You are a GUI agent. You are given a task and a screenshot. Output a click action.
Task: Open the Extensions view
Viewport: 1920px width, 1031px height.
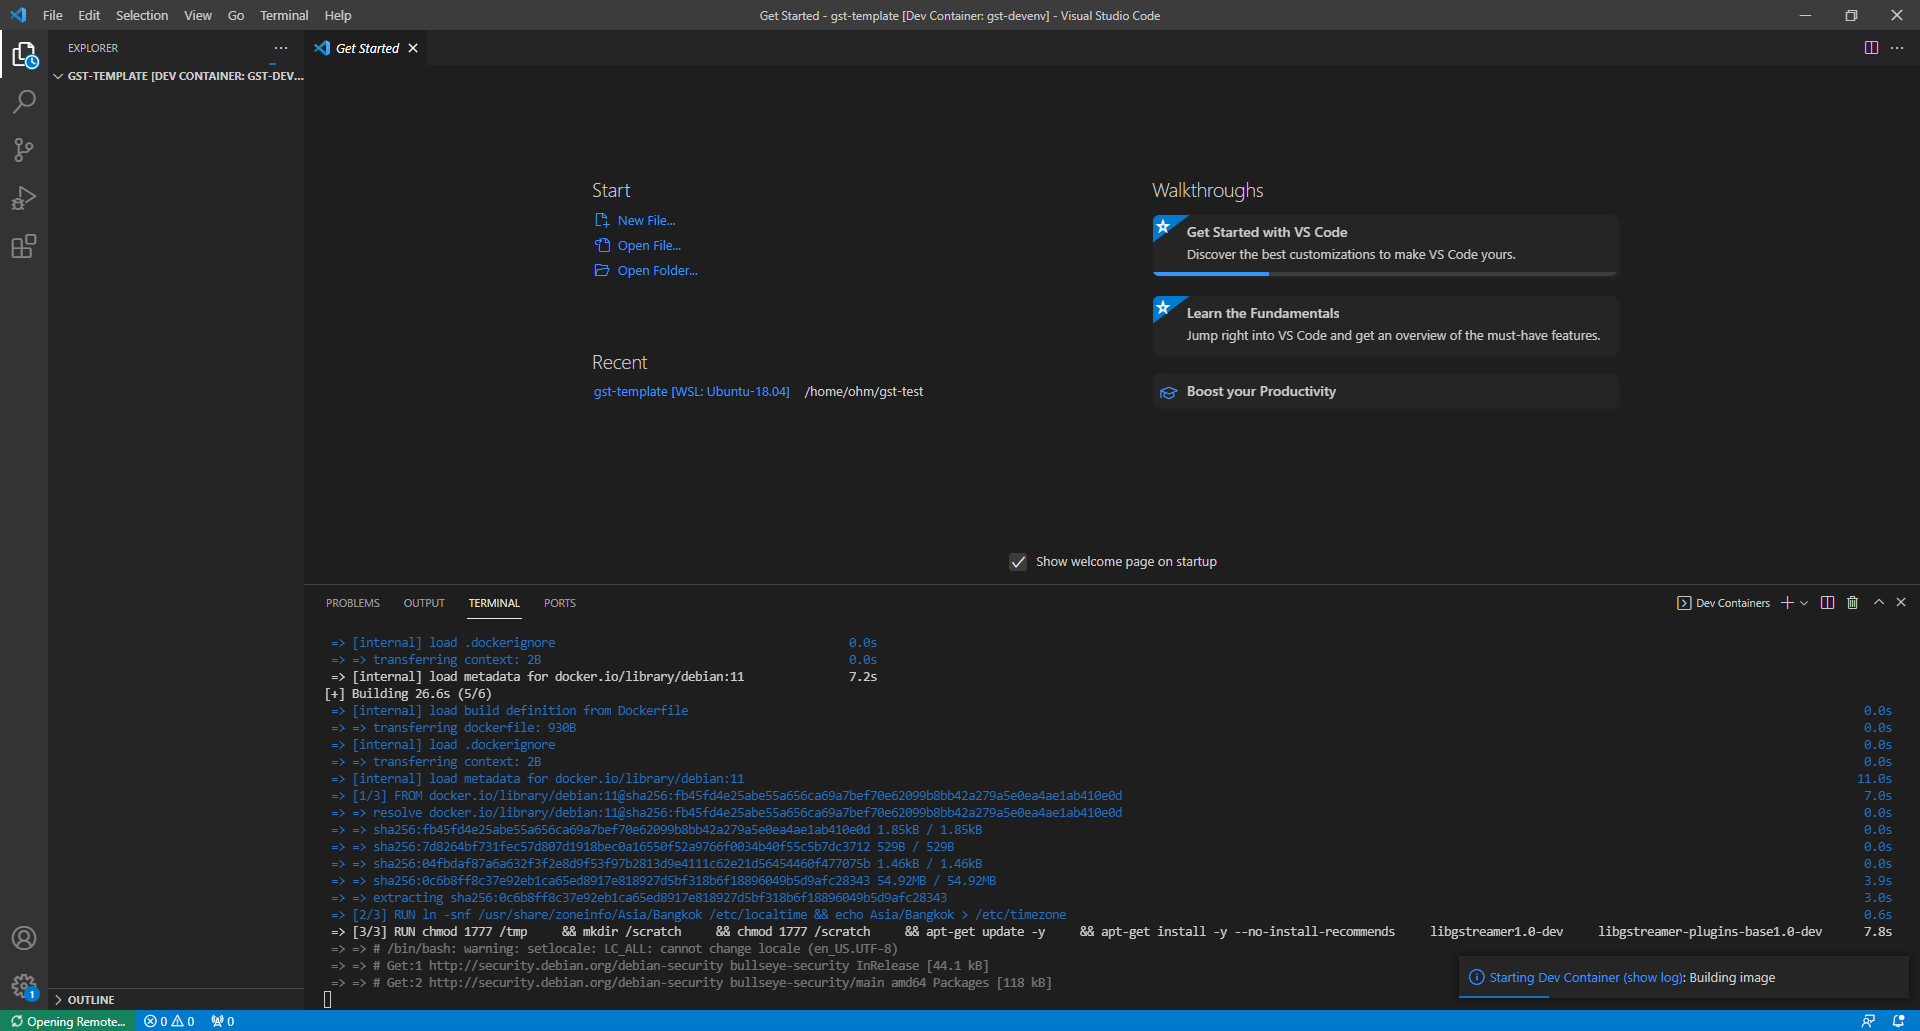click(x=24, y=247)
